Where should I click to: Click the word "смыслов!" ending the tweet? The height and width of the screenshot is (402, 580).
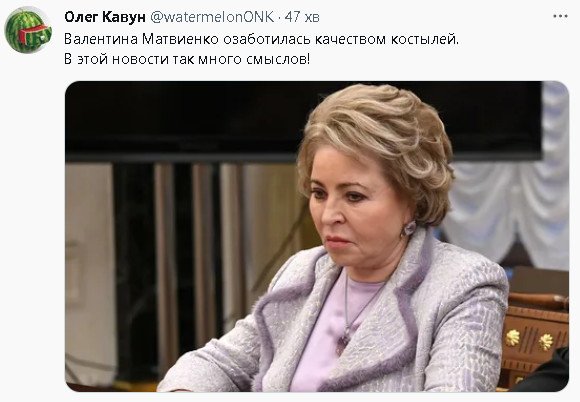[x=278, y=59]
